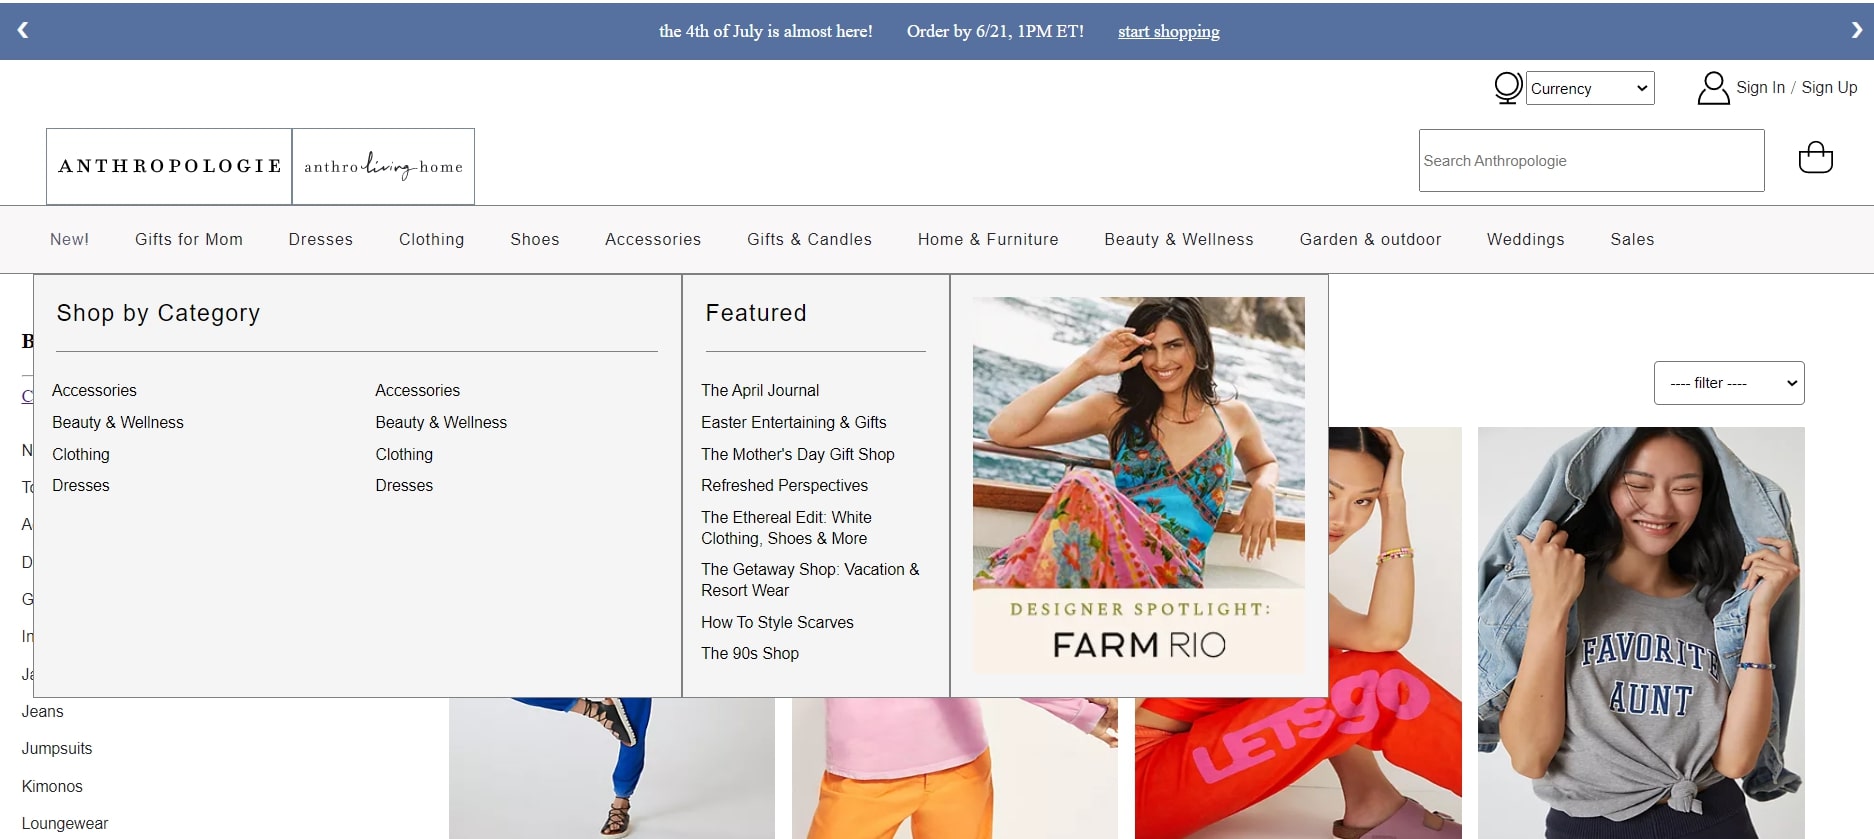Image resolution: width=1874 pixels, height=839 pixels.
Task: Select Clothing in second category column
Action: (404, 454)
